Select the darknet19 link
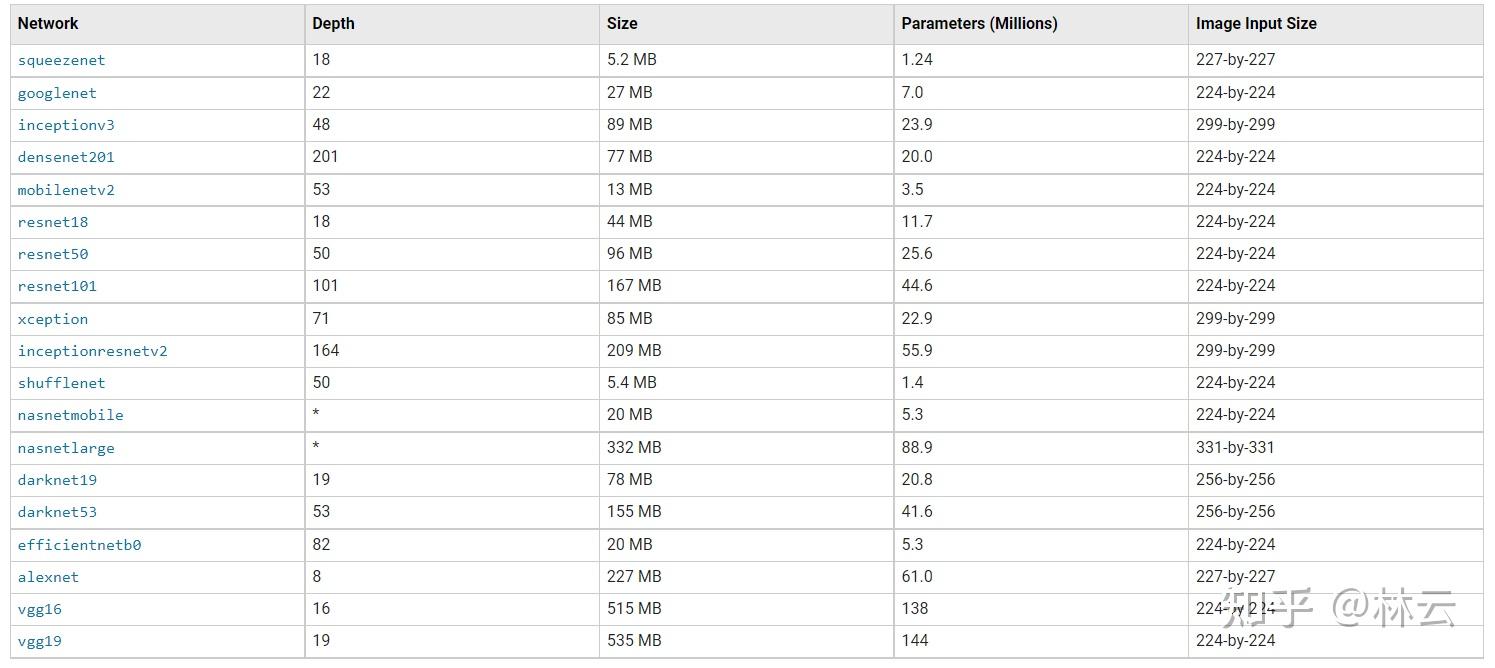Screen dimensions: 1495x668 point(57,480)
